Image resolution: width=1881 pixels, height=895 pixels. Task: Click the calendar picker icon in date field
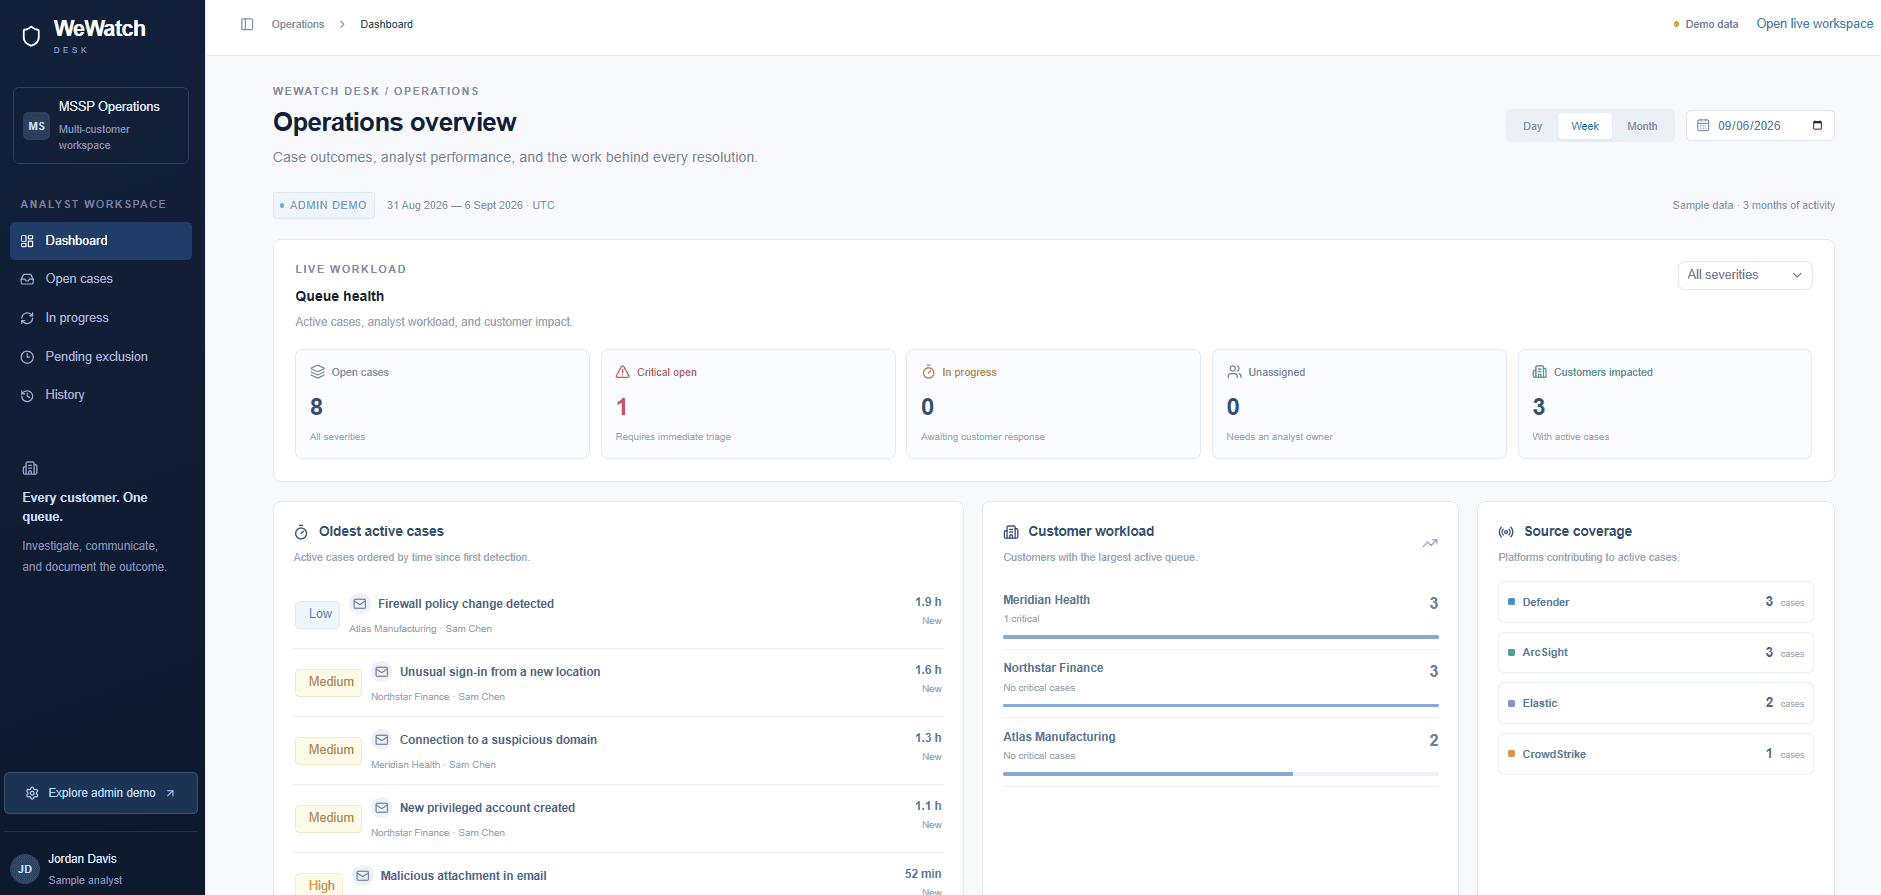pos(1817,125)
